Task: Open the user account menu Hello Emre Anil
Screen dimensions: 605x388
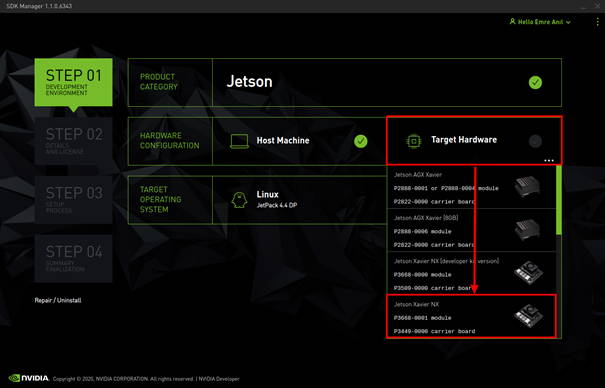Action: 540,22
